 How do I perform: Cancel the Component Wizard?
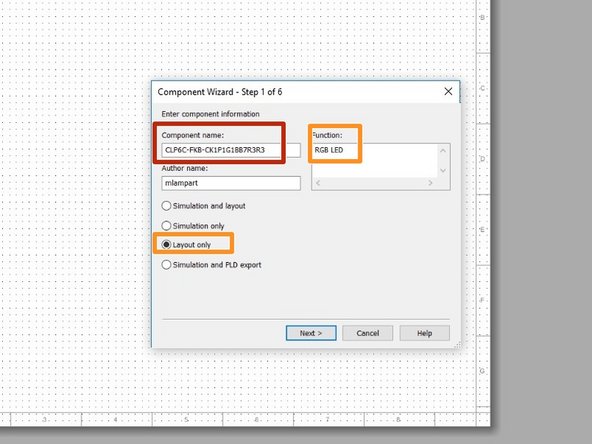point(368,333)
